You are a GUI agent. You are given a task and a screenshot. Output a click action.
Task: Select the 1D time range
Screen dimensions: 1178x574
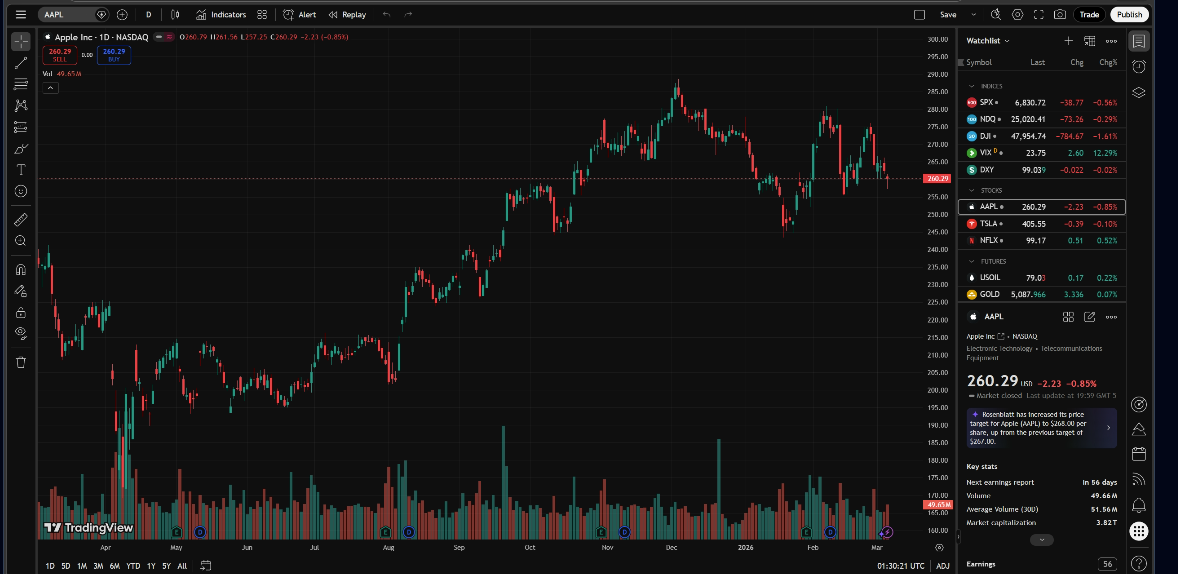50,566
